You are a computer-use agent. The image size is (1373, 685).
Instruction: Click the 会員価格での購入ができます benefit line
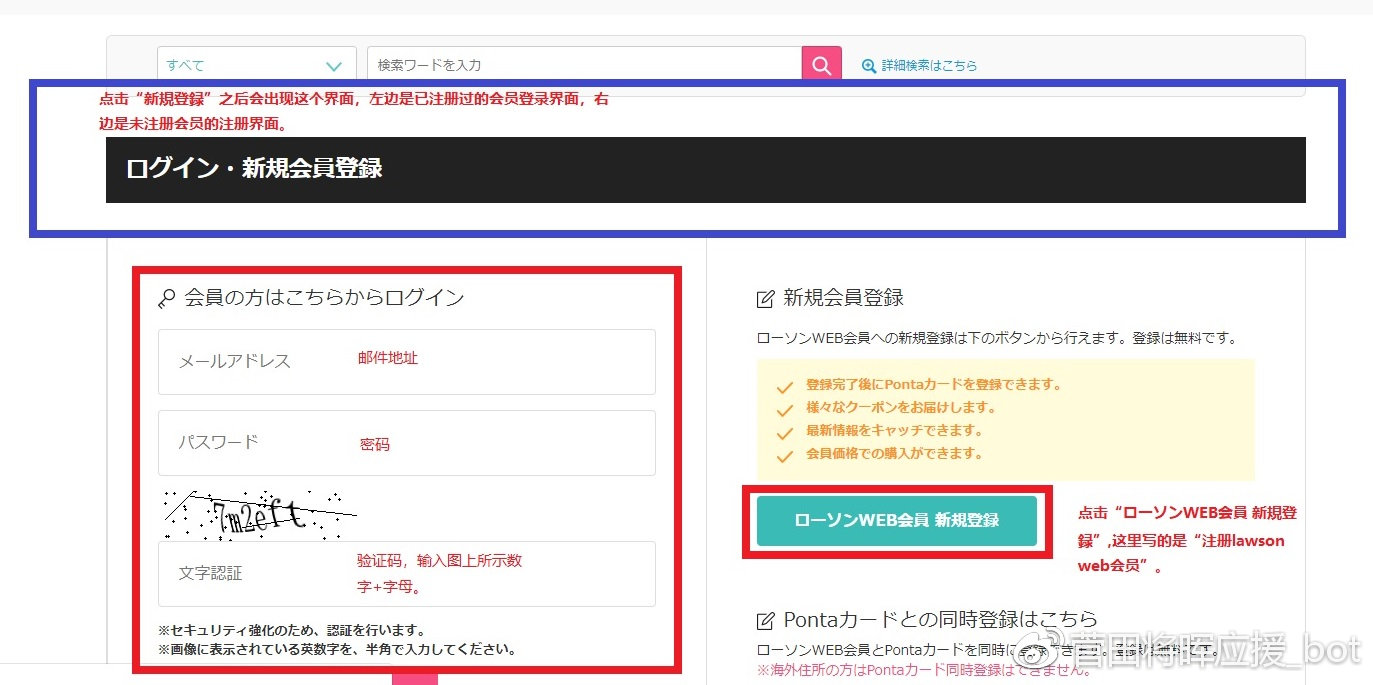click(x=894, y=453)
